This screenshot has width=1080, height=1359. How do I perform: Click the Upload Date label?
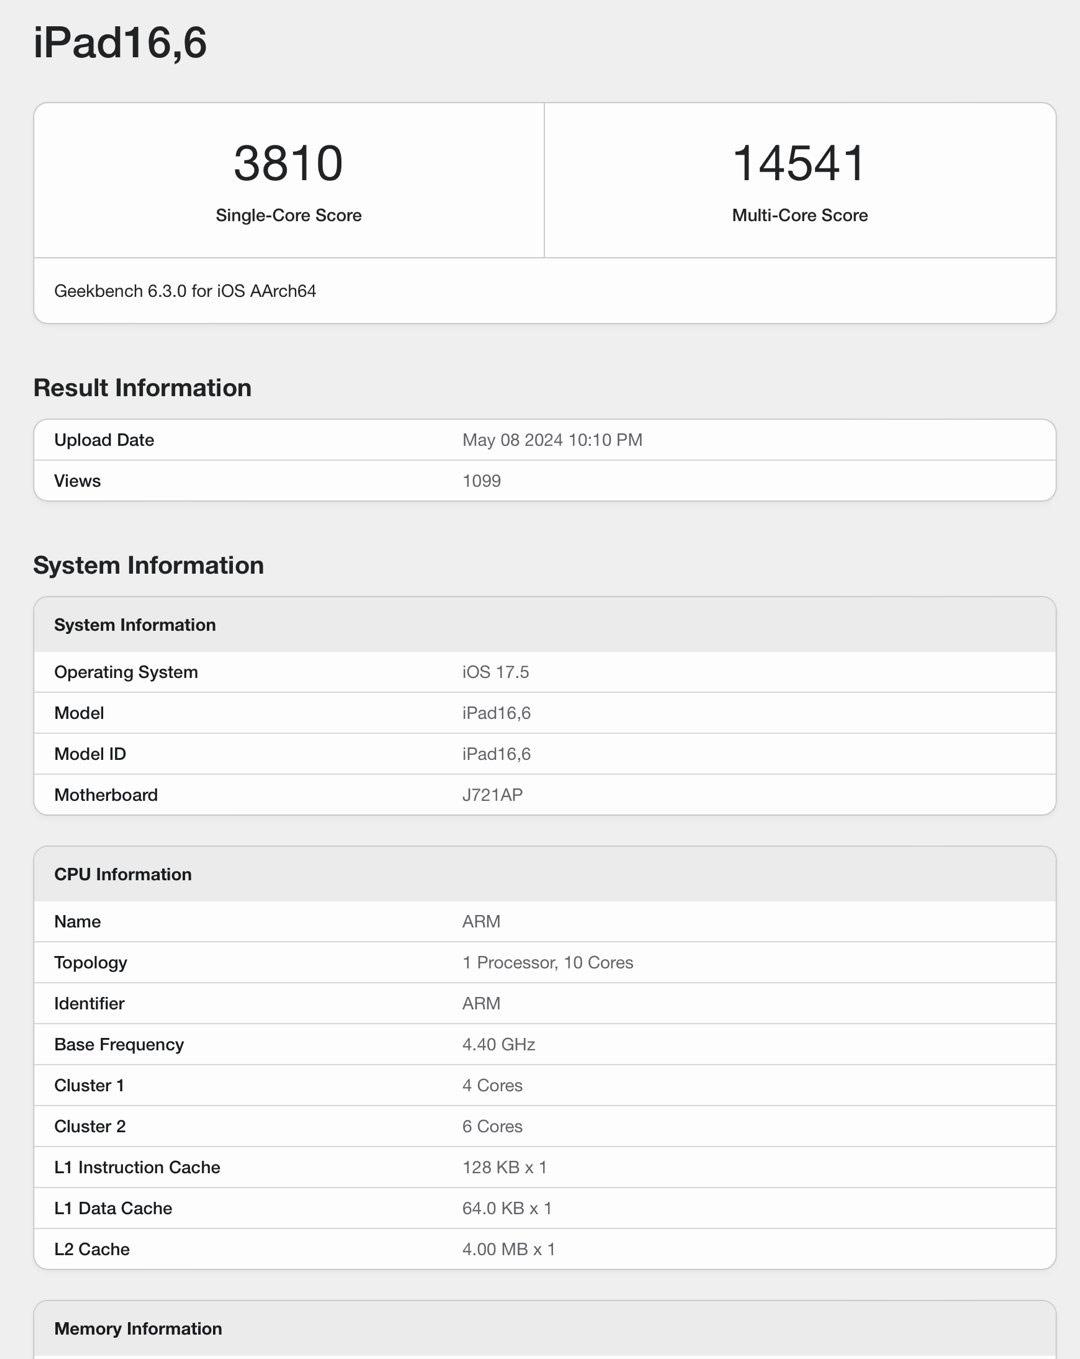click(x=104, y=440)
